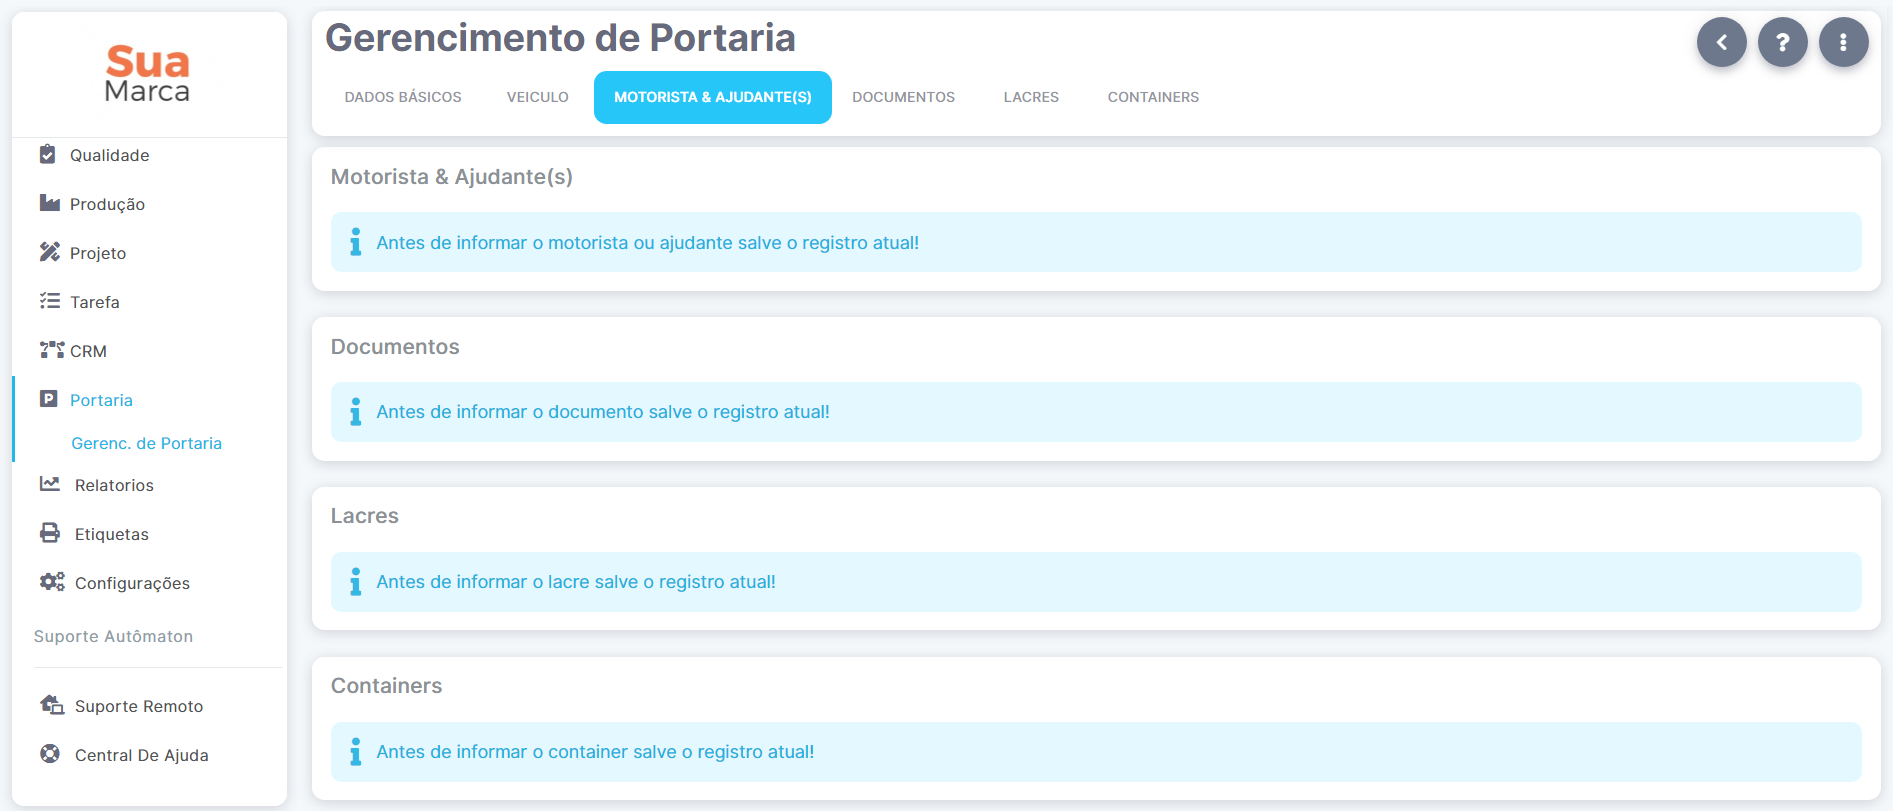The image size is (1893, 811).
Task: Click the Qualidade clipboard icon
Action: click(x=47, y=154)
